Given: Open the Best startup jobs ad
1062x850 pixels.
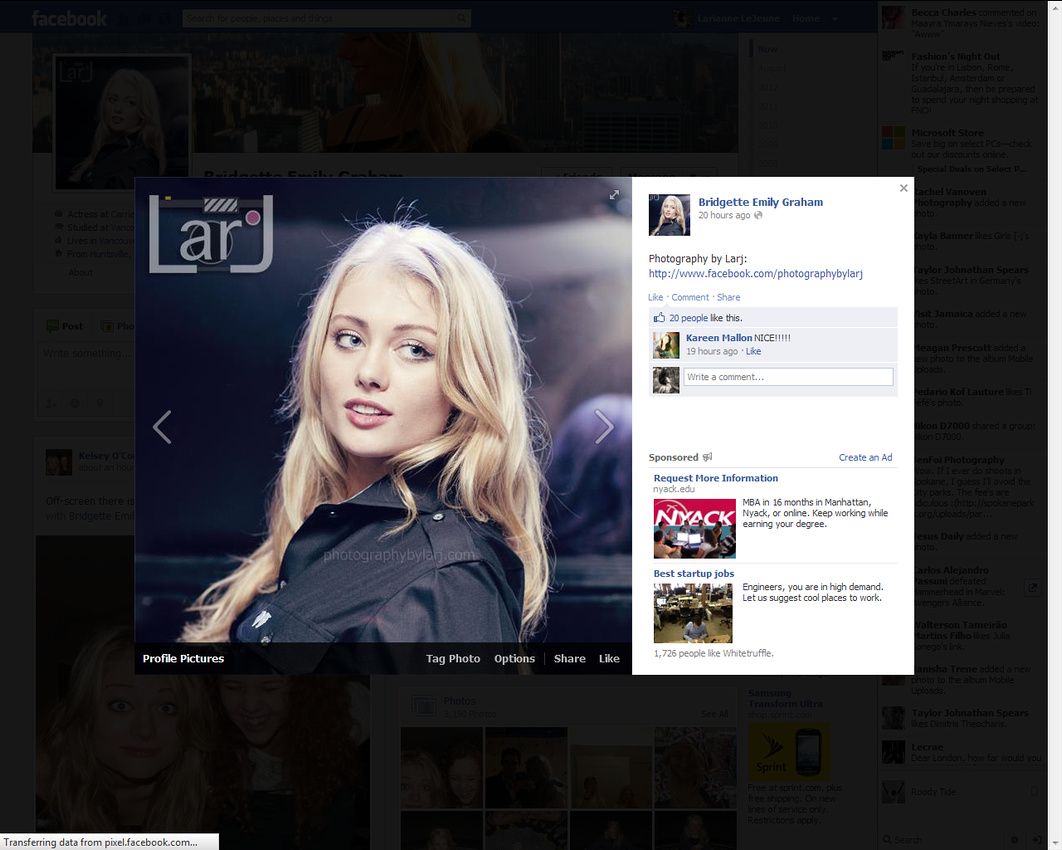Looking at the screenshot, I should [694, 574].
